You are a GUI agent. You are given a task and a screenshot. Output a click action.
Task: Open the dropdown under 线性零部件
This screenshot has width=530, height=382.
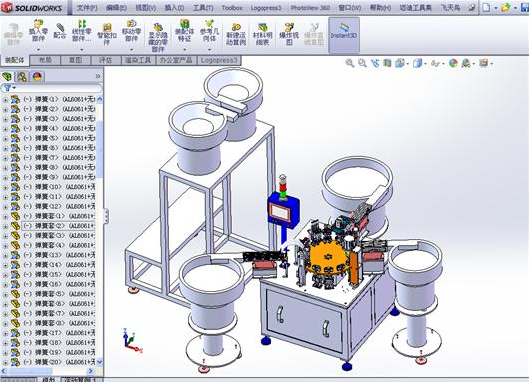coord(81,50)
